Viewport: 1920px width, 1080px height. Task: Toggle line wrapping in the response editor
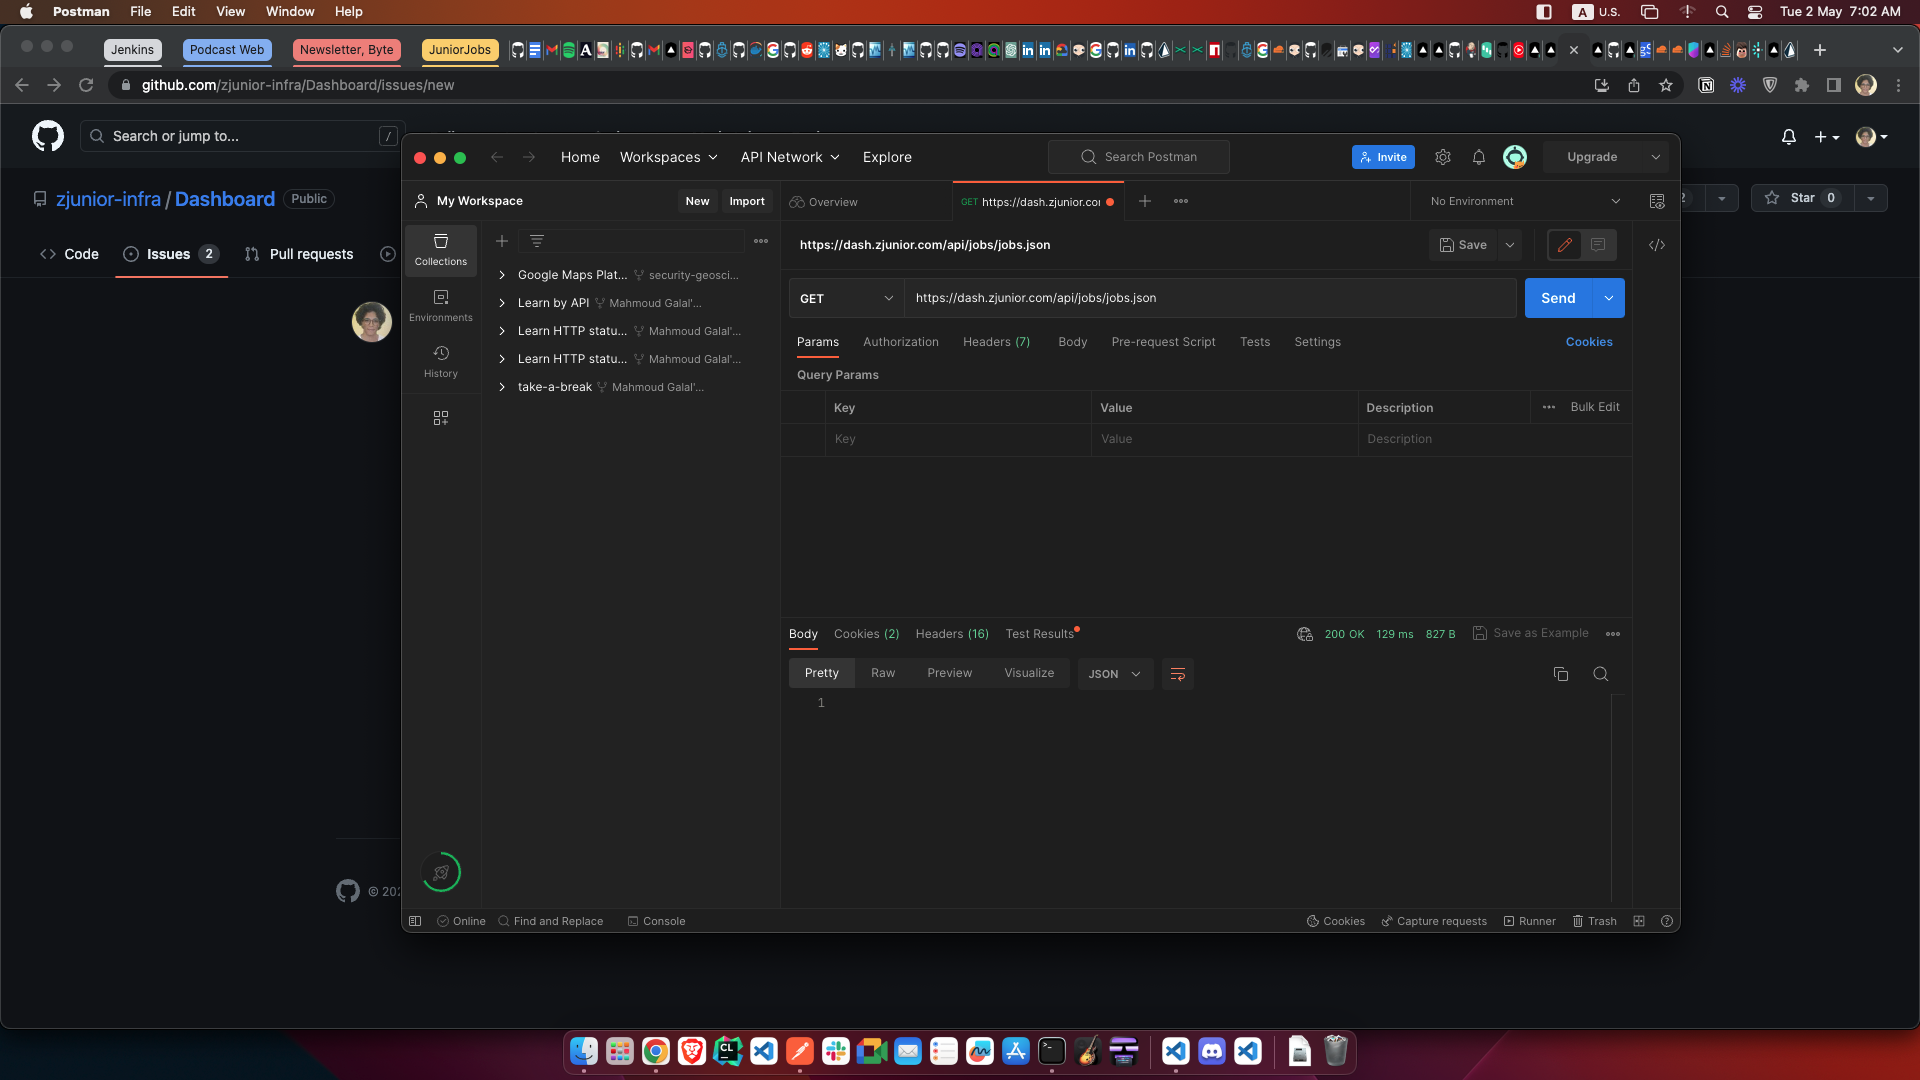click(x=1177, y=674)
